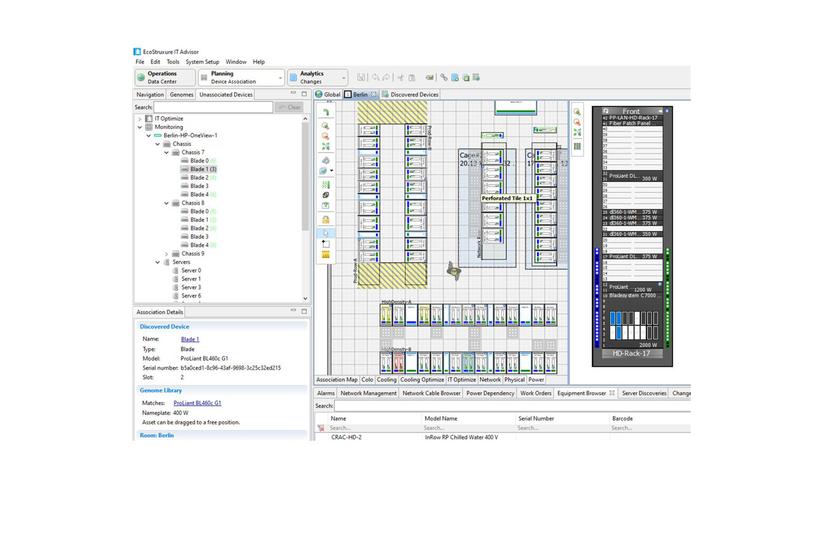Click the fan icon on the floor plan
The height and width of the screenshot is (550, 825).
(454, 271)
